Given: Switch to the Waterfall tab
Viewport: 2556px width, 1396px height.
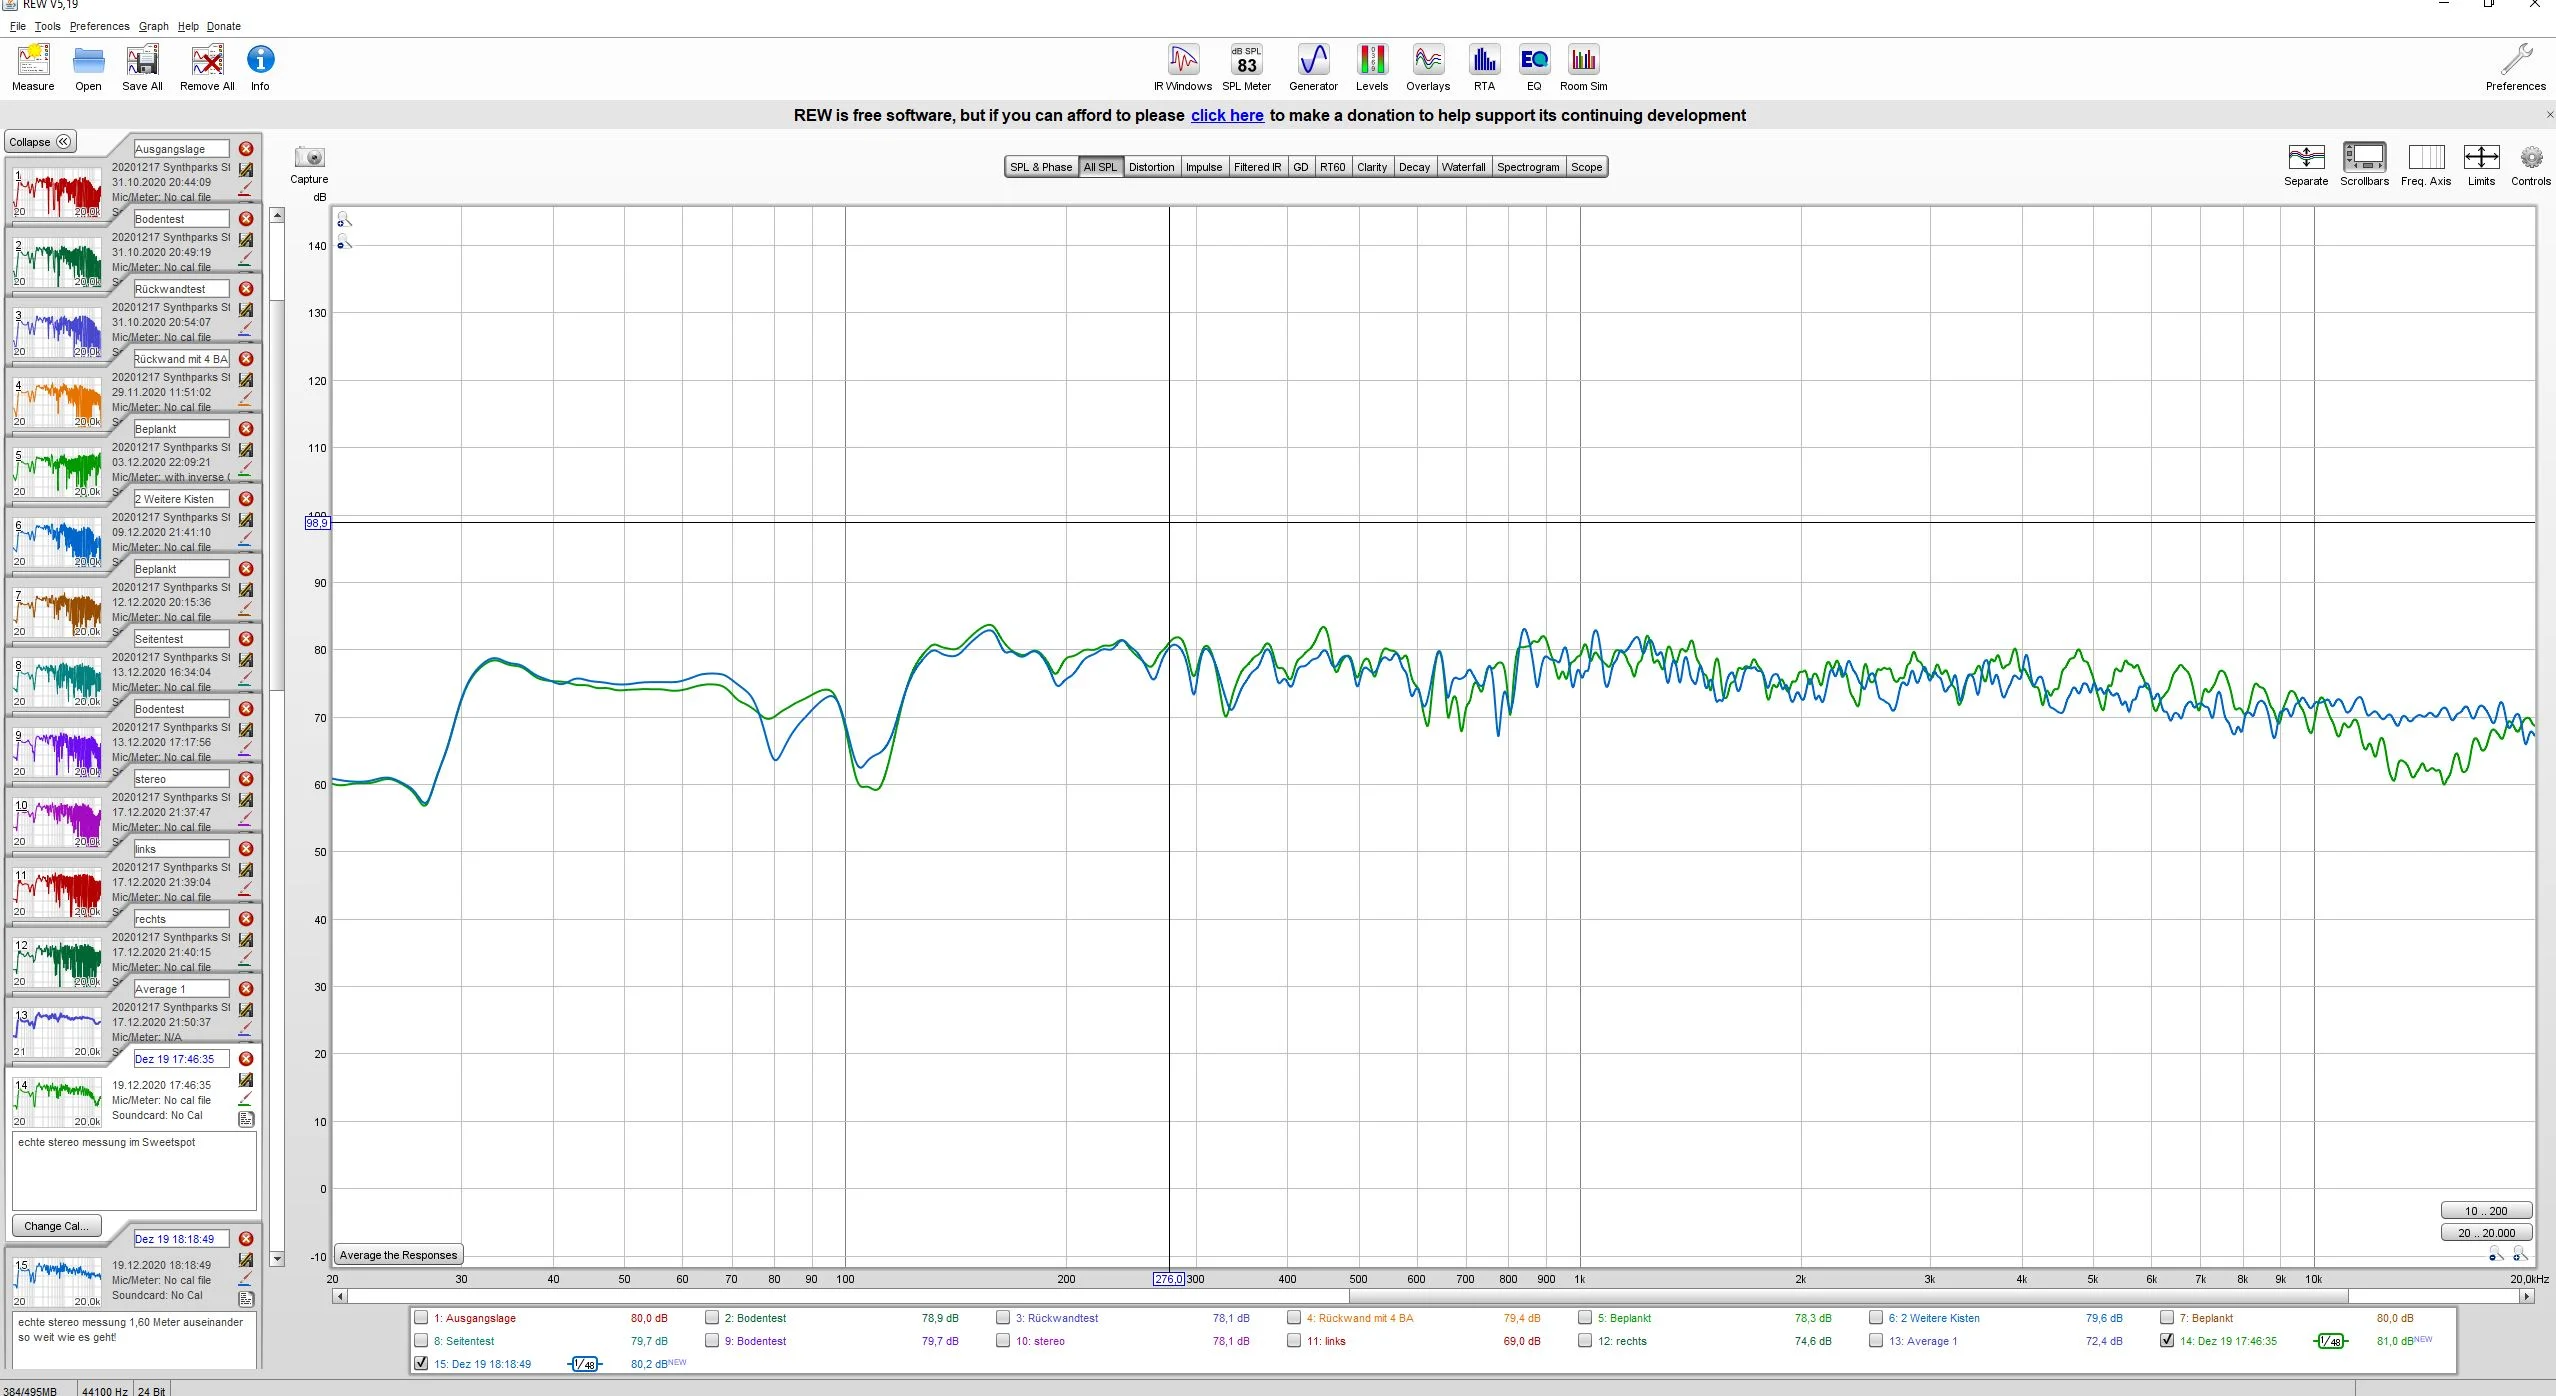Looking at the screenshot, I should coord(1463,167).
